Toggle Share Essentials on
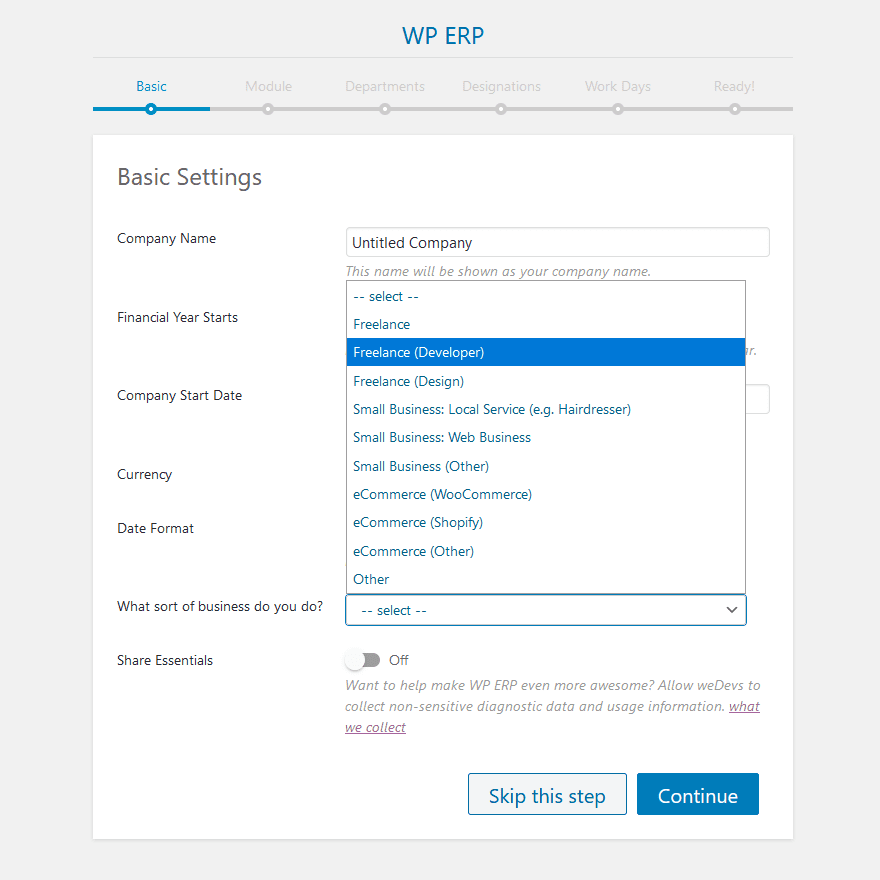Screen dimensions: 880x880 tap(364, 660)
